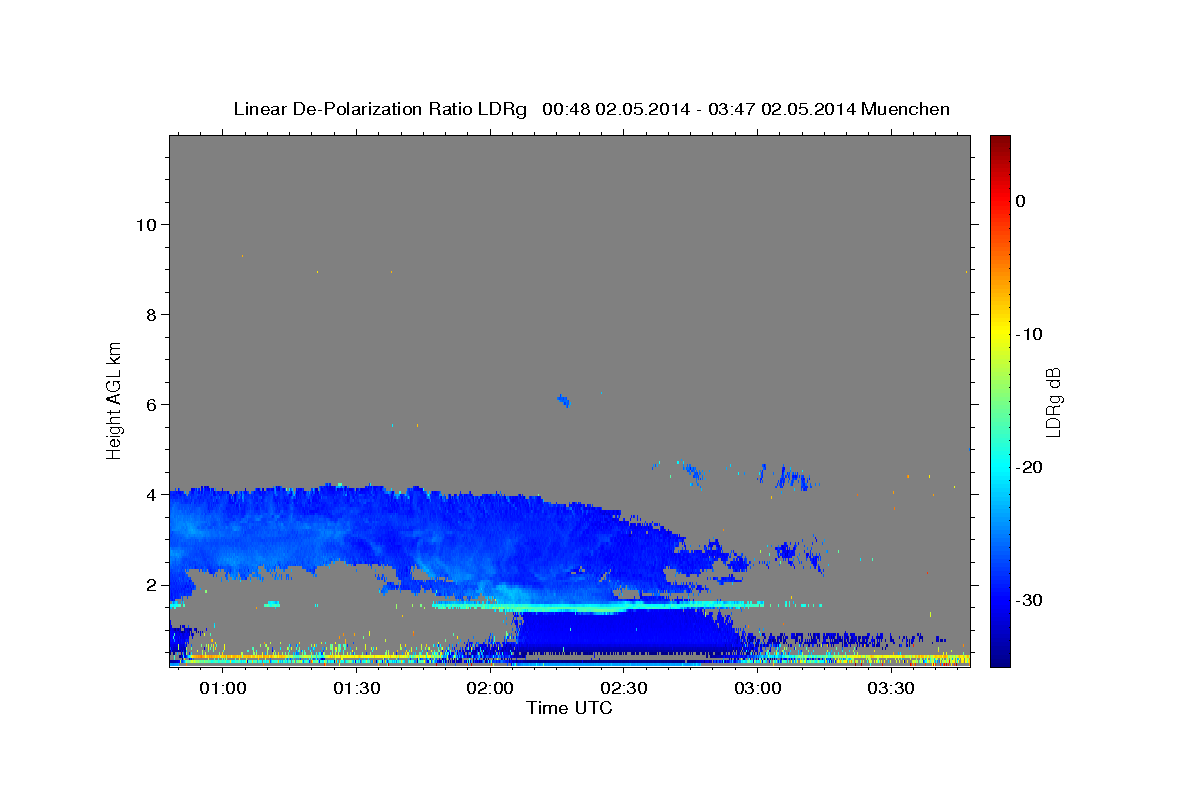Click the 'Time UTC' axis title
Viewport: 1200px width, 800px height.
pos(569,708)
